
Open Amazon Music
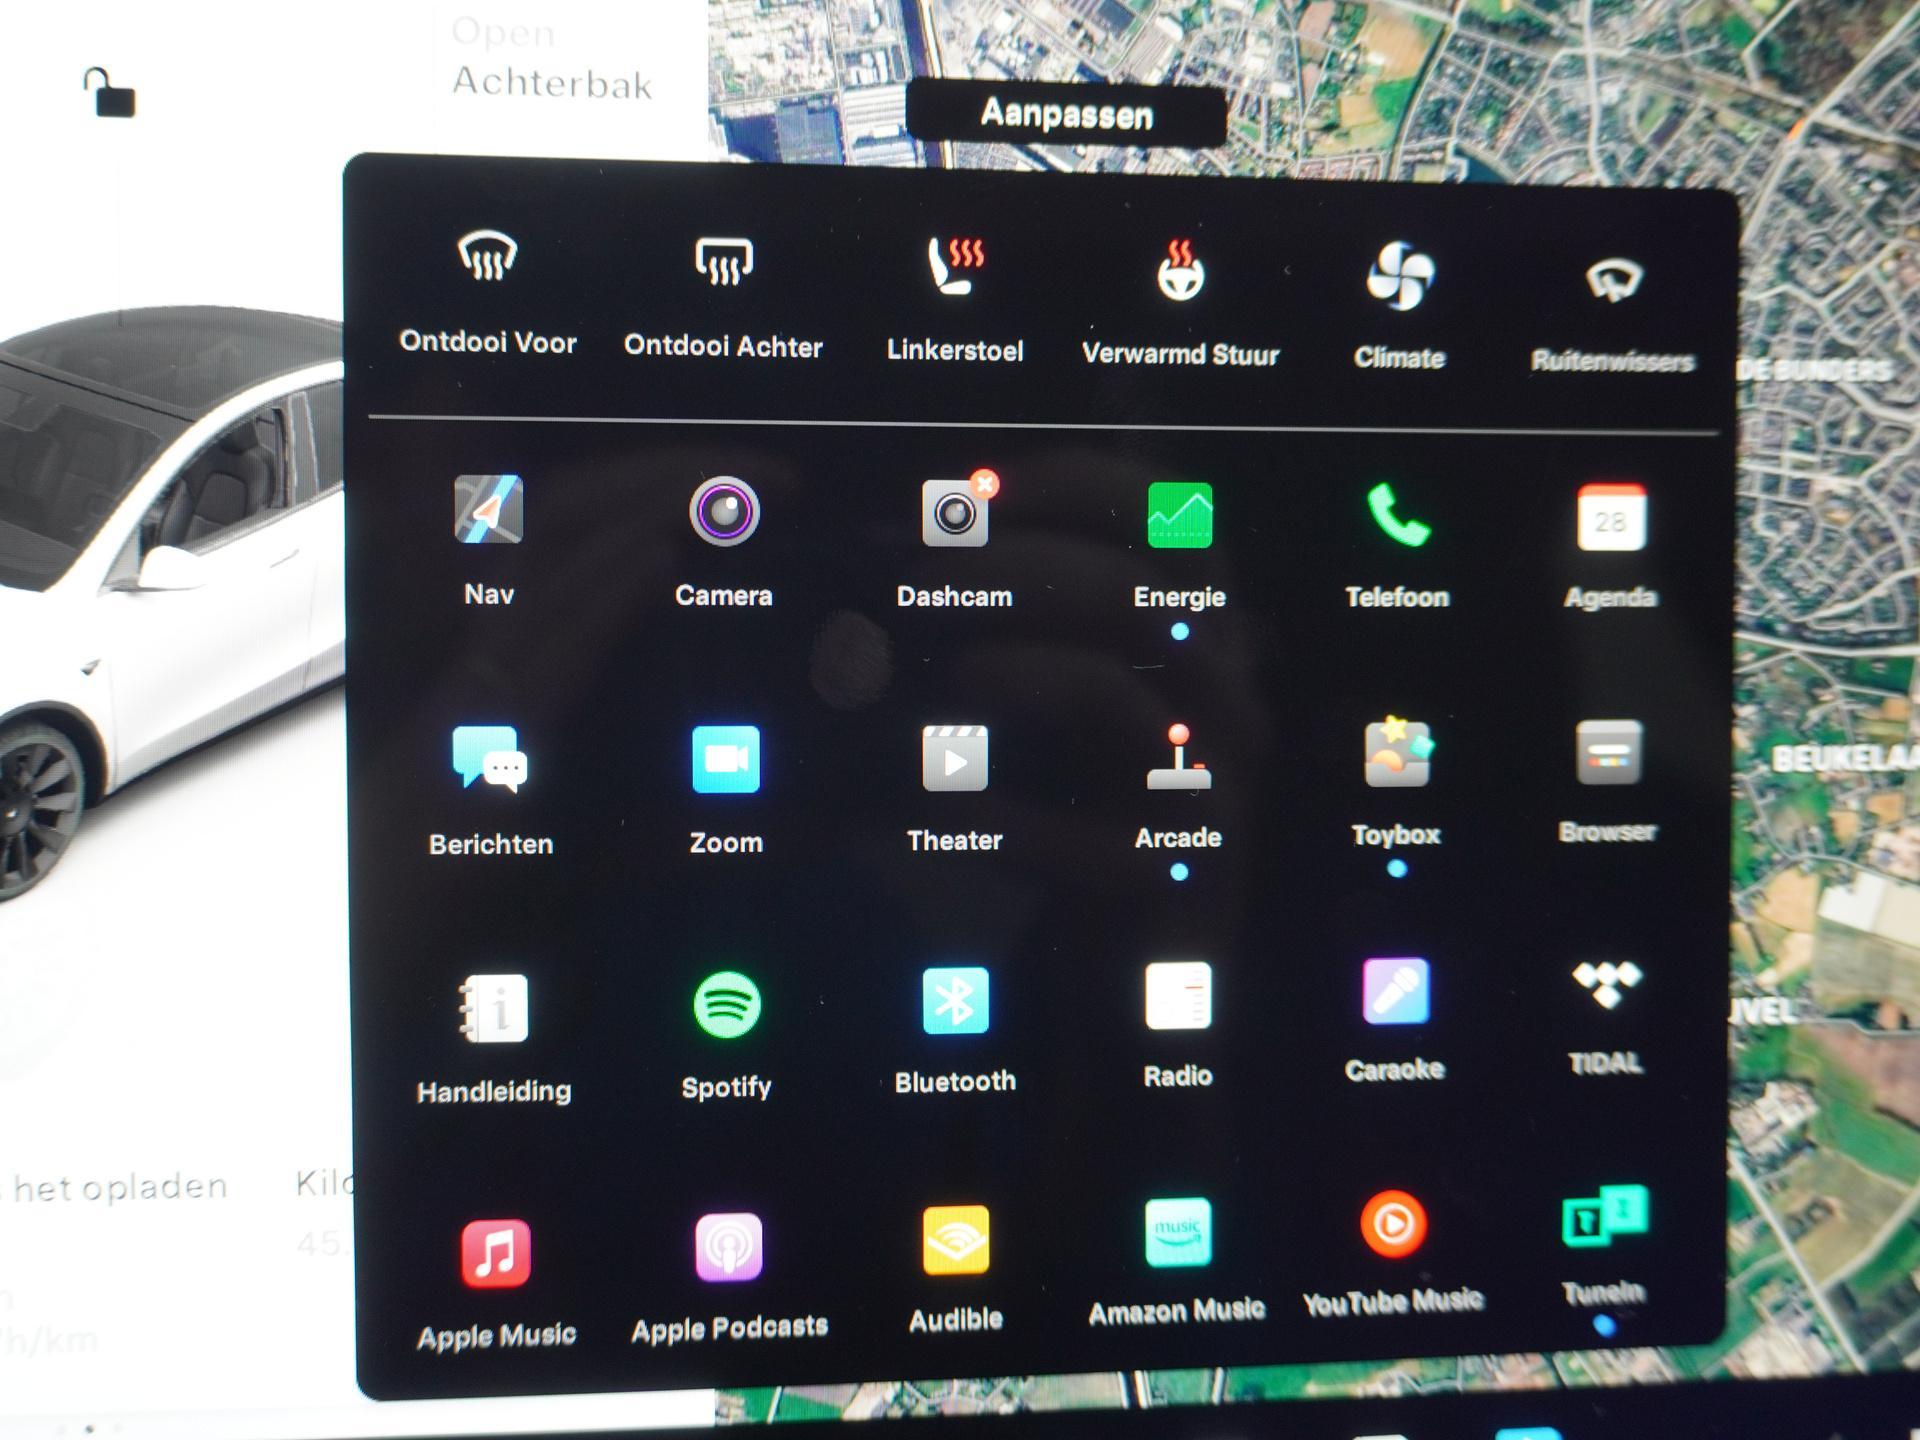1178,1232
